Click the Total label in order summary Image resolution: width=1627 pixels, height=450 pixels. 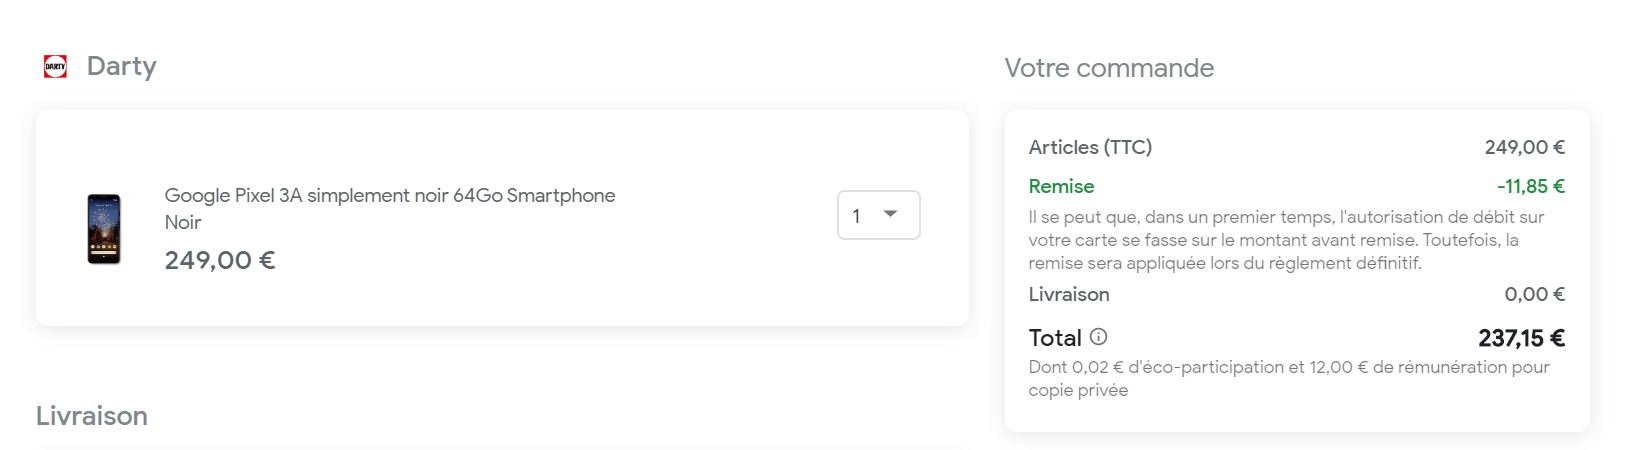(1055, 338)
